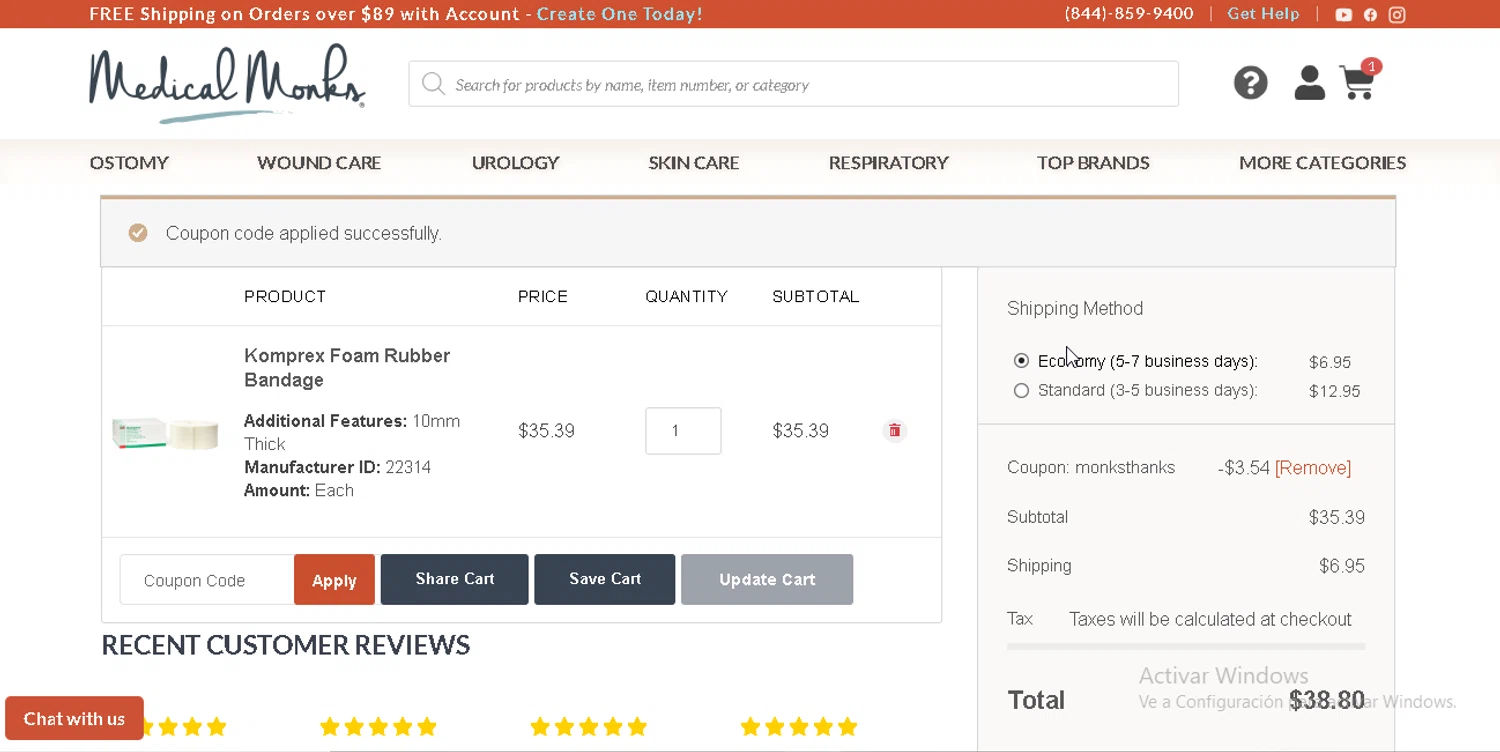Click the Manufacturer ID 22314 text
The width and height of the screenshot is (1500, 752).
coord(337,467)
